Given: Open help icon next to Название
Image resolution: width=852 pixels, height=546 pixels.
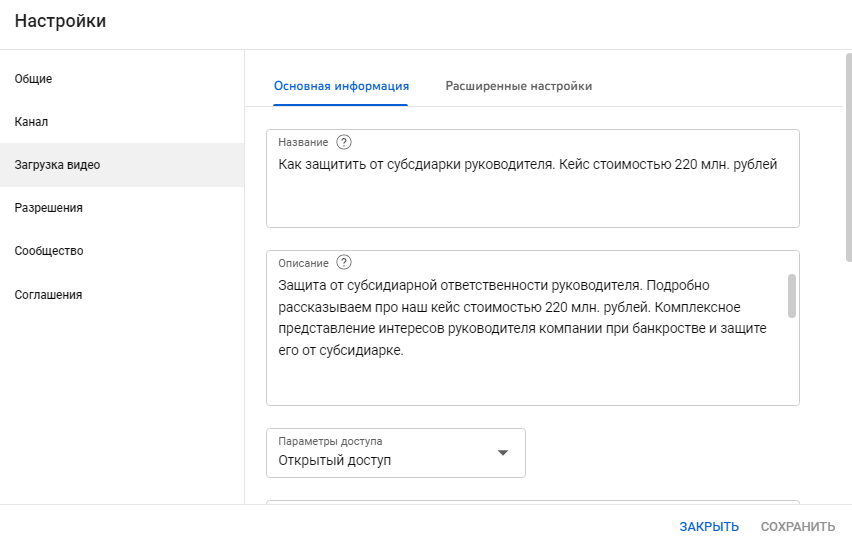Looking at the screenshot, I should click(344, 142).
